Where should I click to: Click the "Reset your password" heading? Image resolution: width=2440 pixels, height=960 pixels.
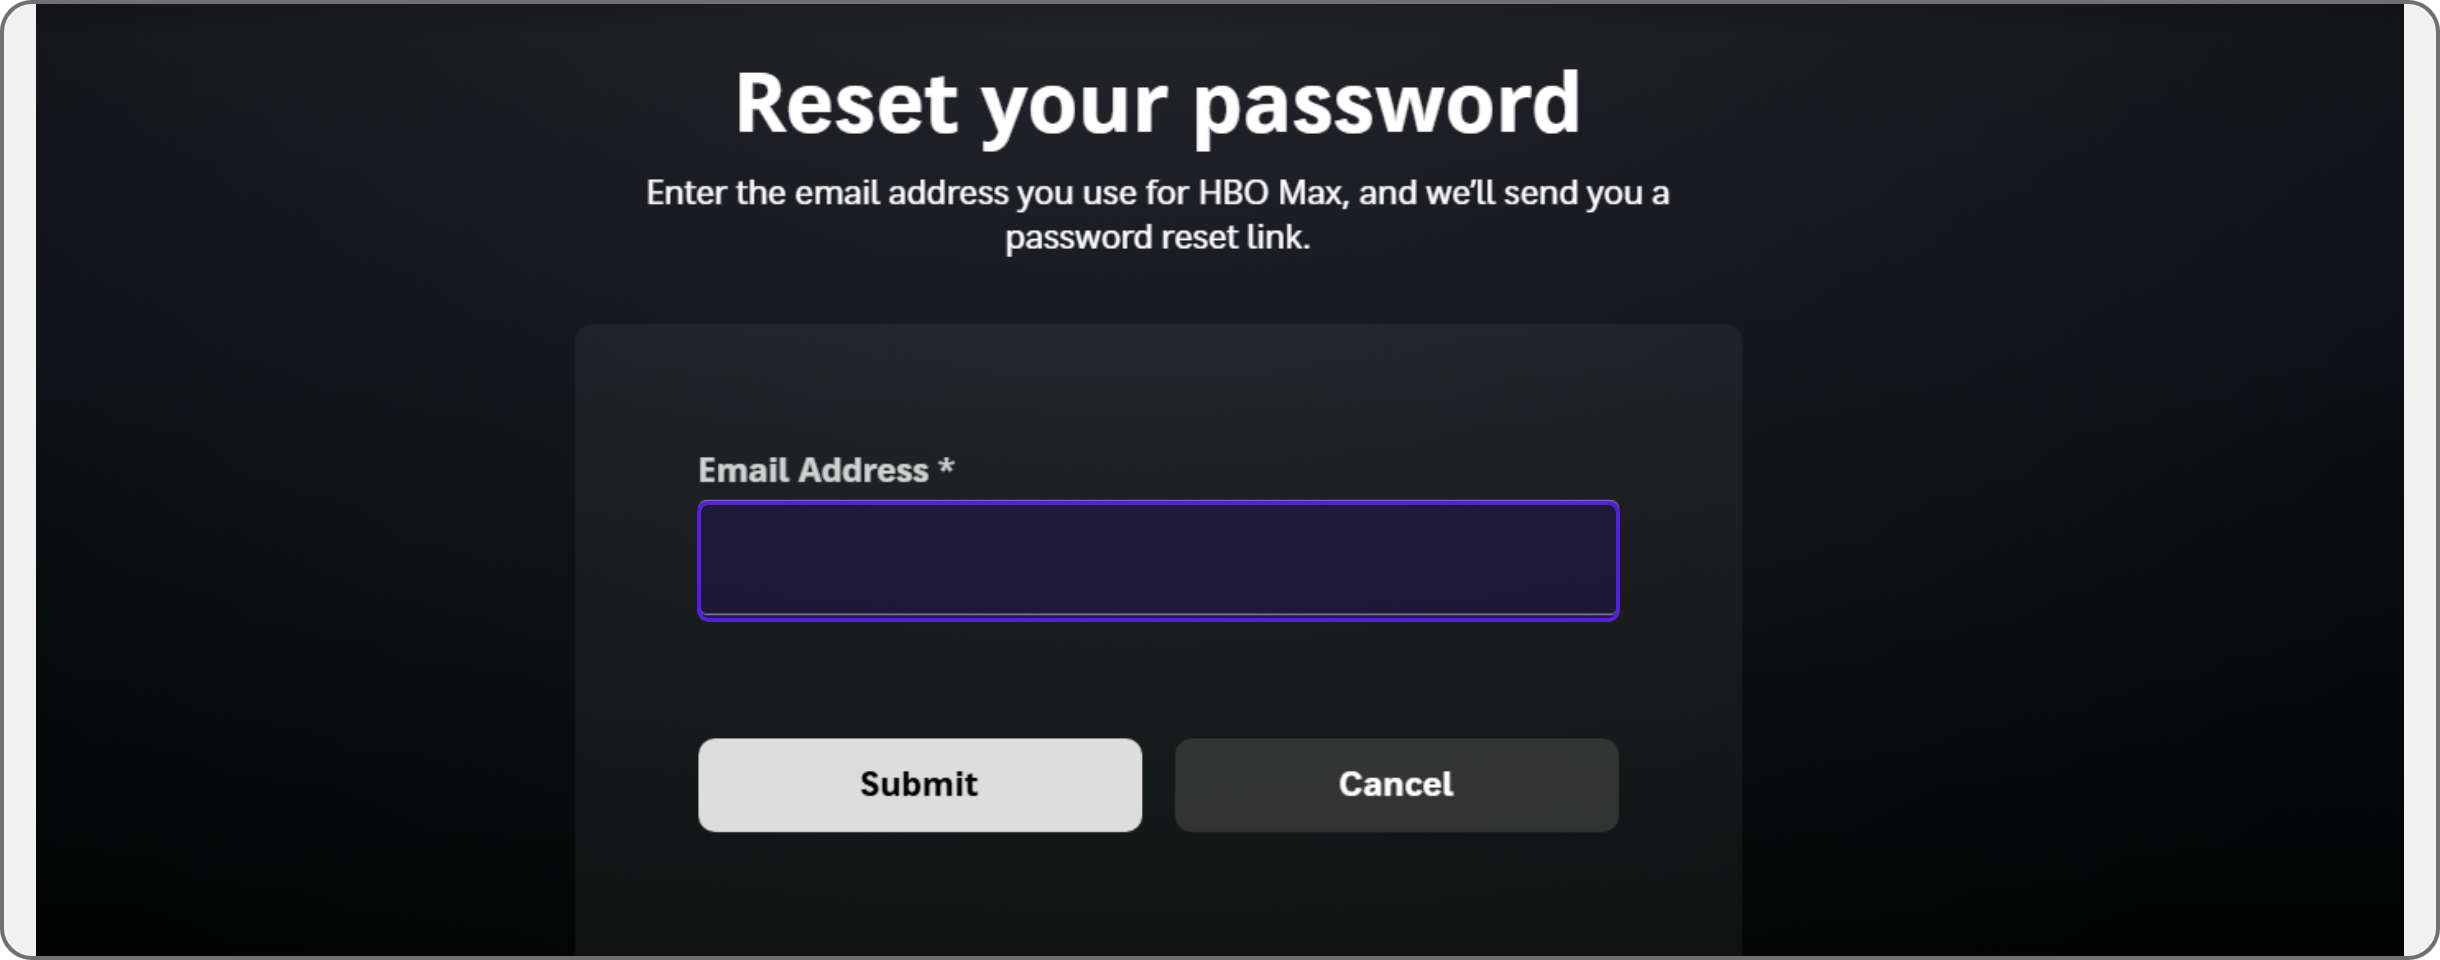pos(1157,104)
